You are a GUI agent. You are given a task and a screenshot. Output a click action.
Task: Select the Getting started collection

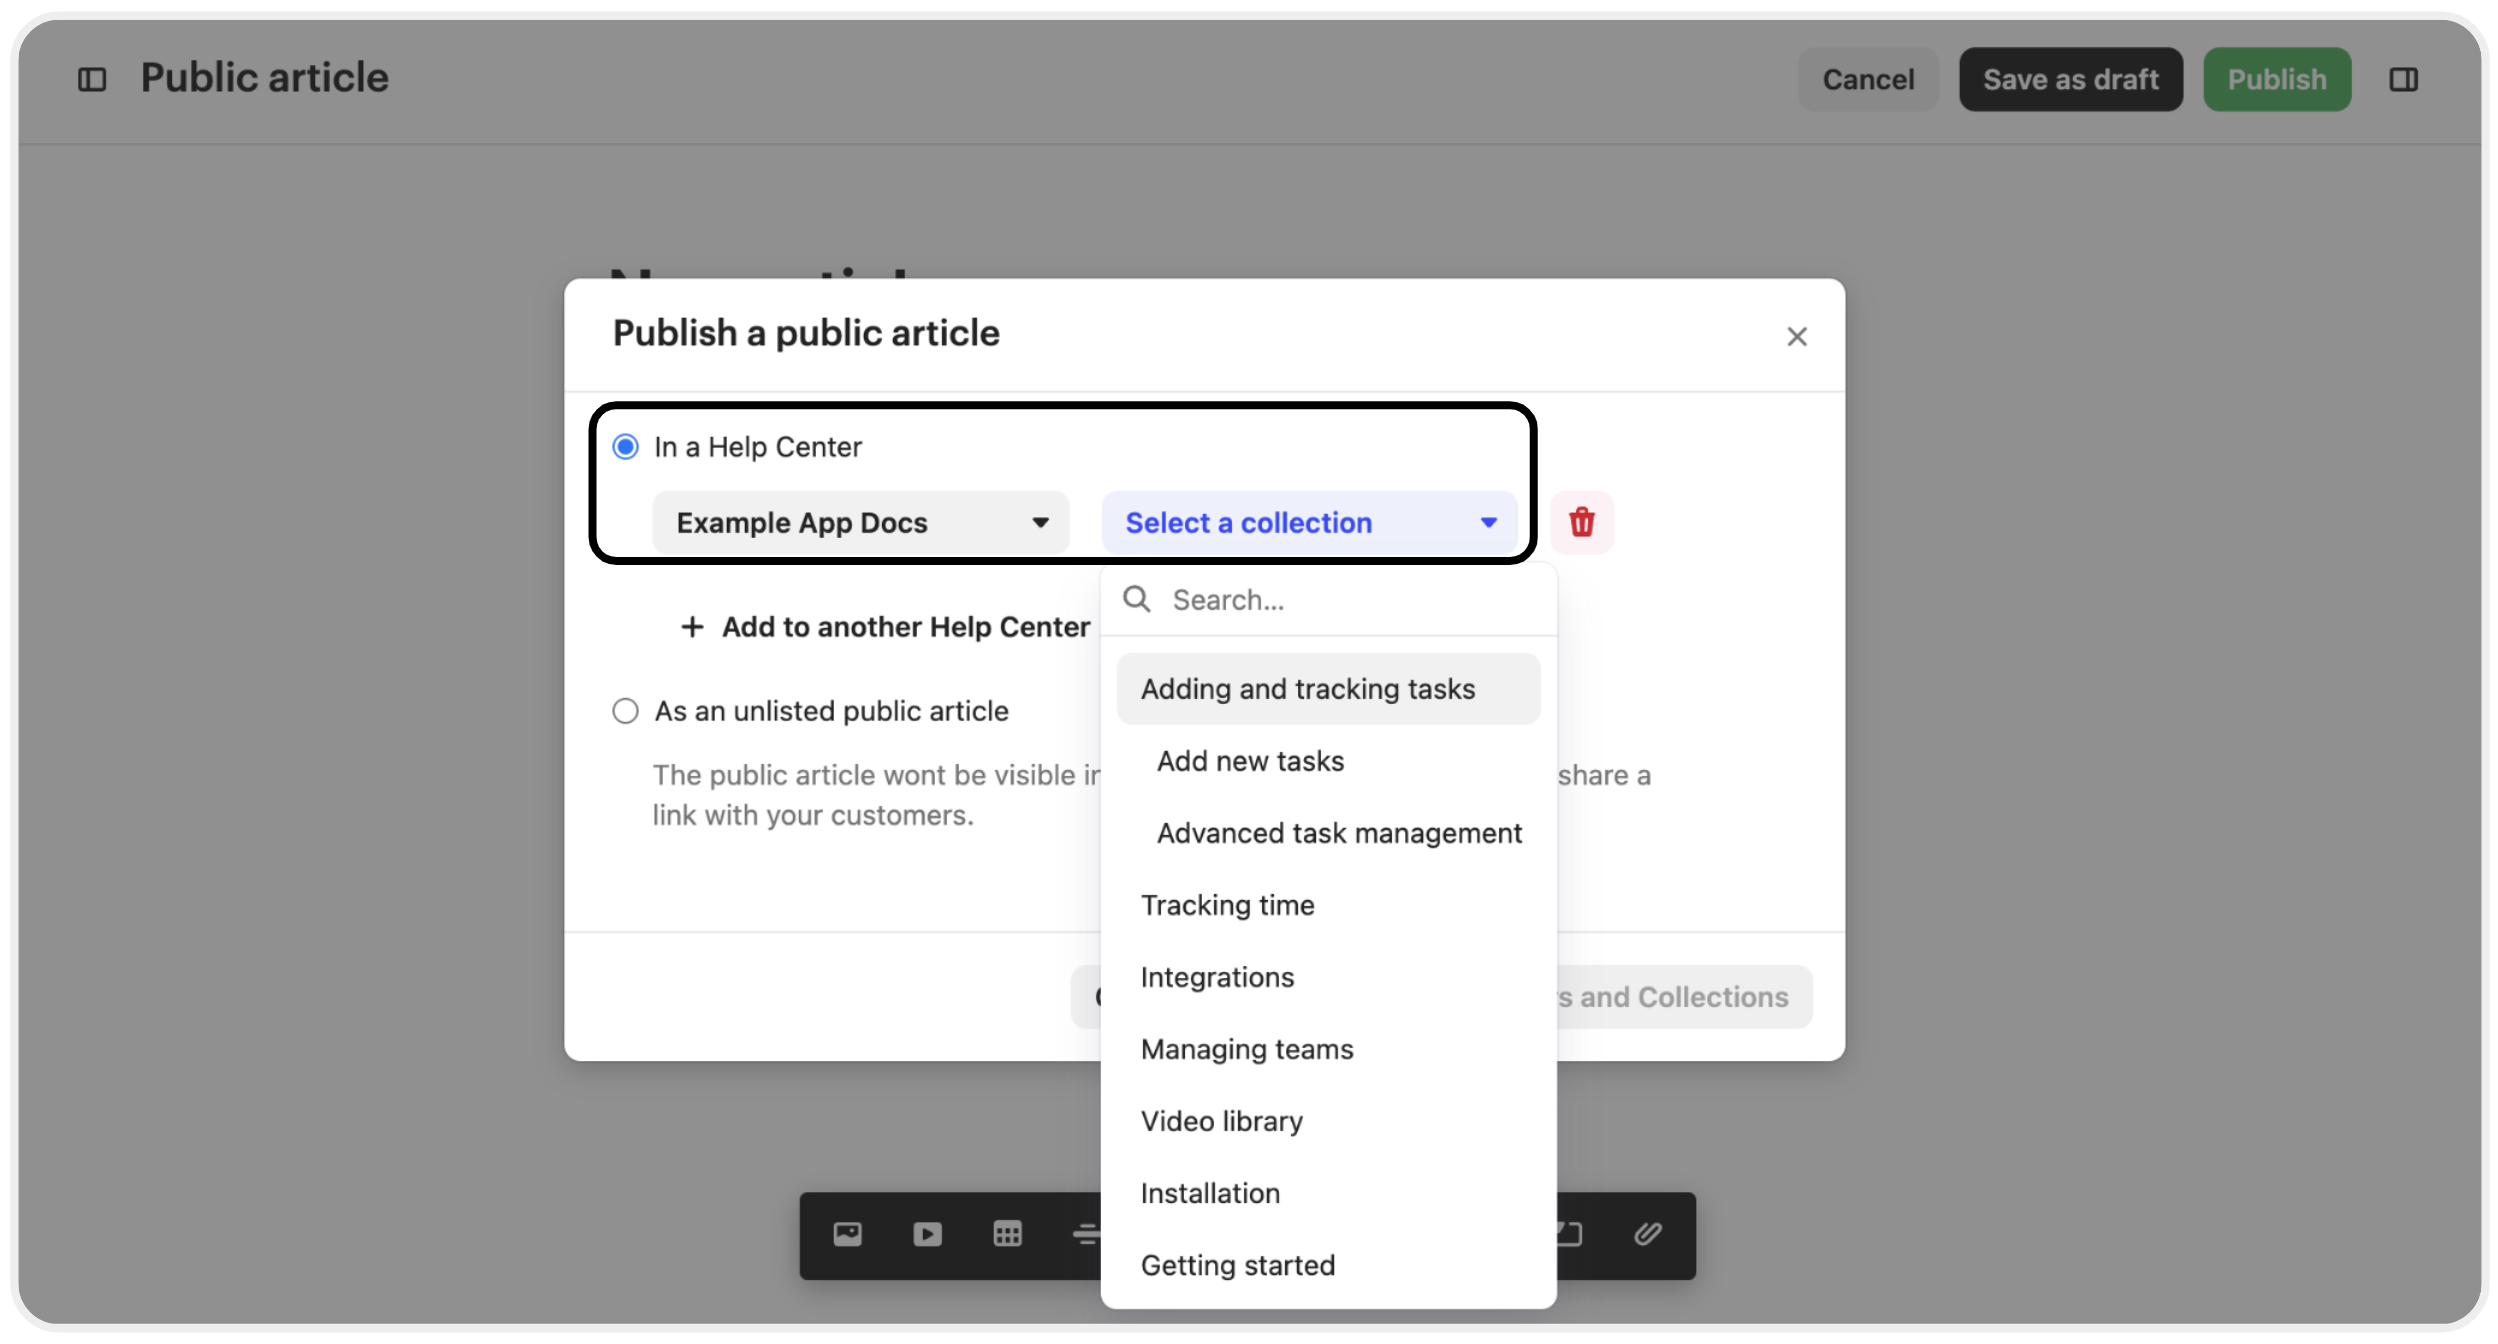1237,1265
